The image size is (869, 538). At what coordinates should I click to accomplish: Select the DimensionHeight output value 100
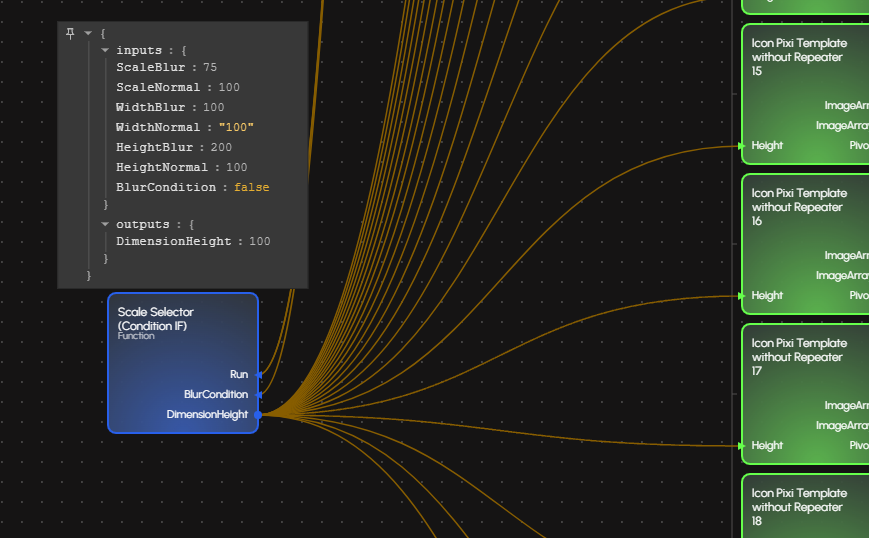pos(260,242)
